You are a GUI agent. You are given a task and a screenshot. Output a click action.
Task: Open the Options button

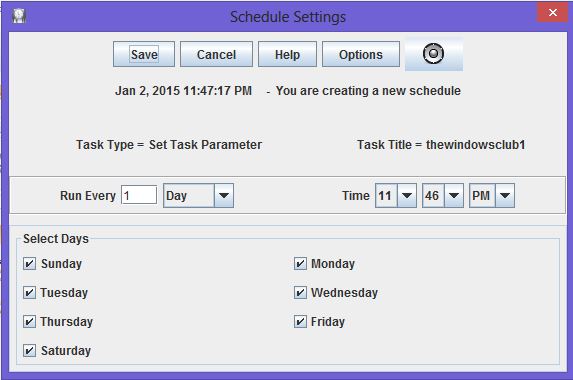click(x=361, y=54)
